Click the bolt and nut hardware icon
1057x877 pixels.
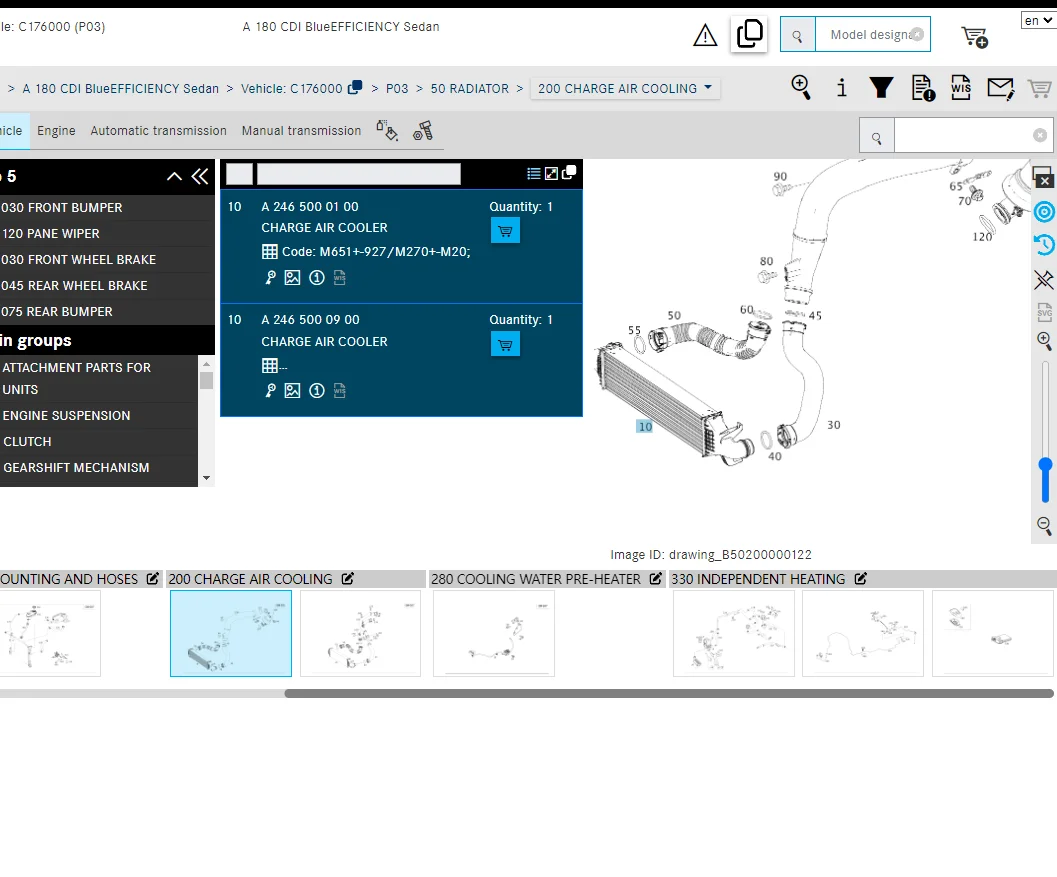tap(422, 131)
